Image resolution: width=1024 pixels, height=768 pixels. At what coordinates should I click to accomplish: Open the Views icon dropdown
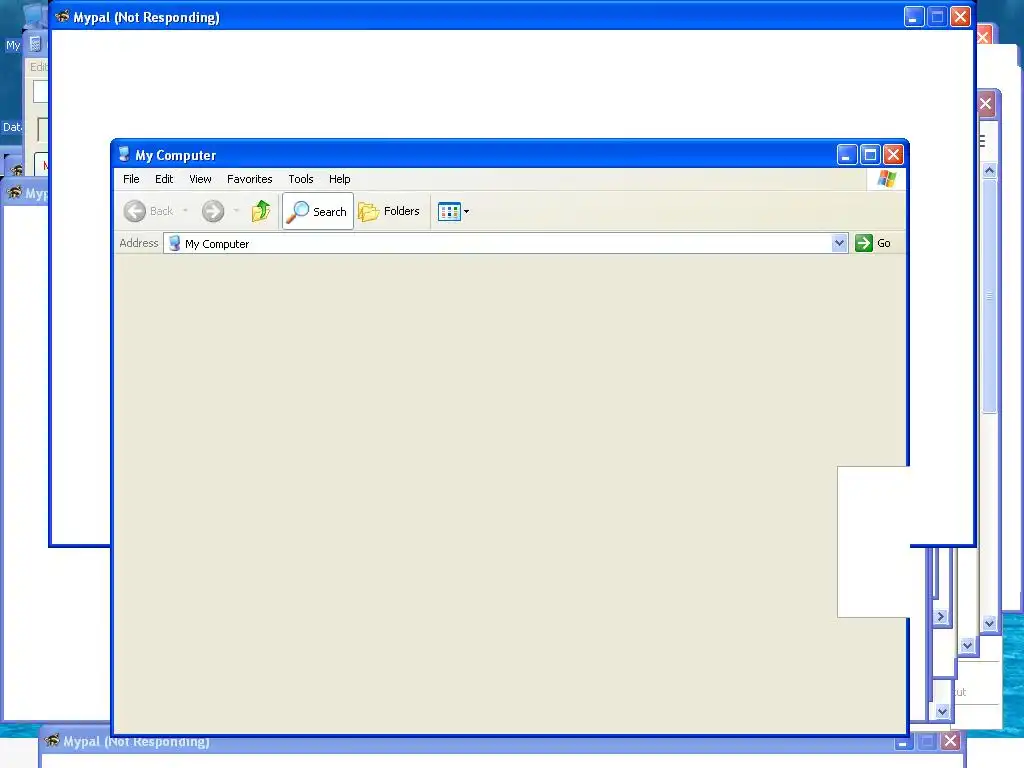pos(453,211)
